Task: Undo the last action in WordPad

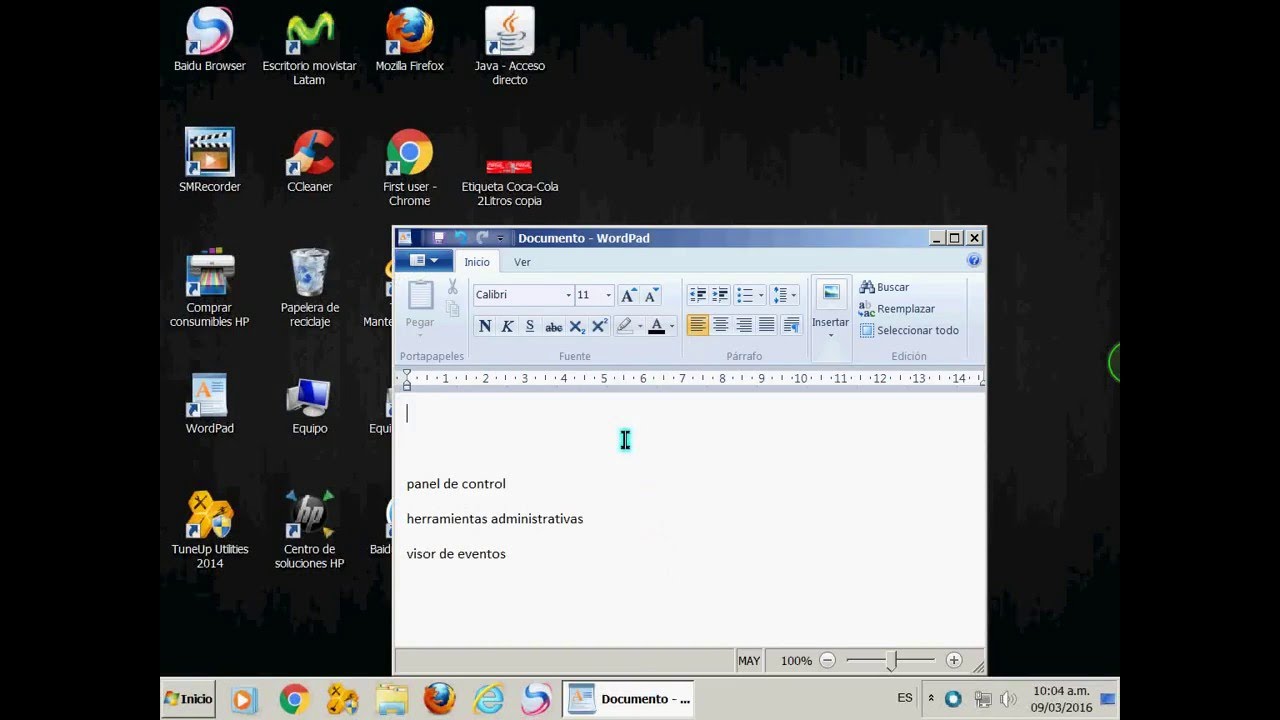Action: (x=461, y=238)
